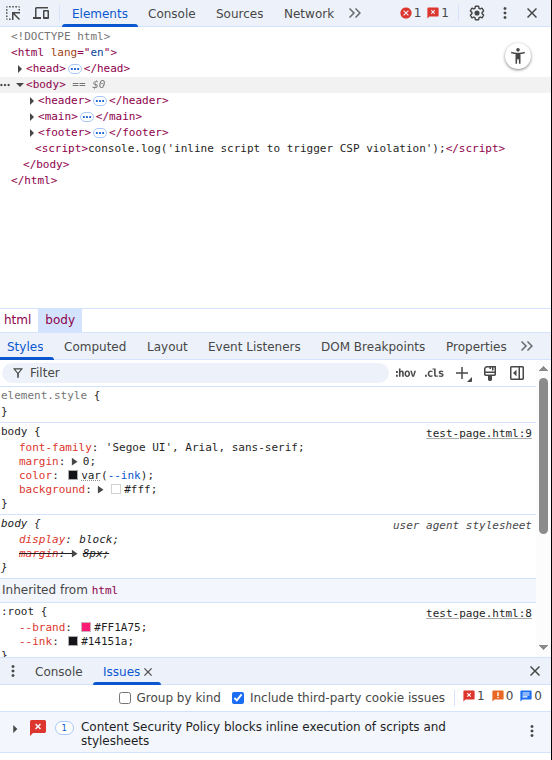Toggle the computed styles sidebar icon
The height and width of the screenshot is (760, 552).
[517, 373]
